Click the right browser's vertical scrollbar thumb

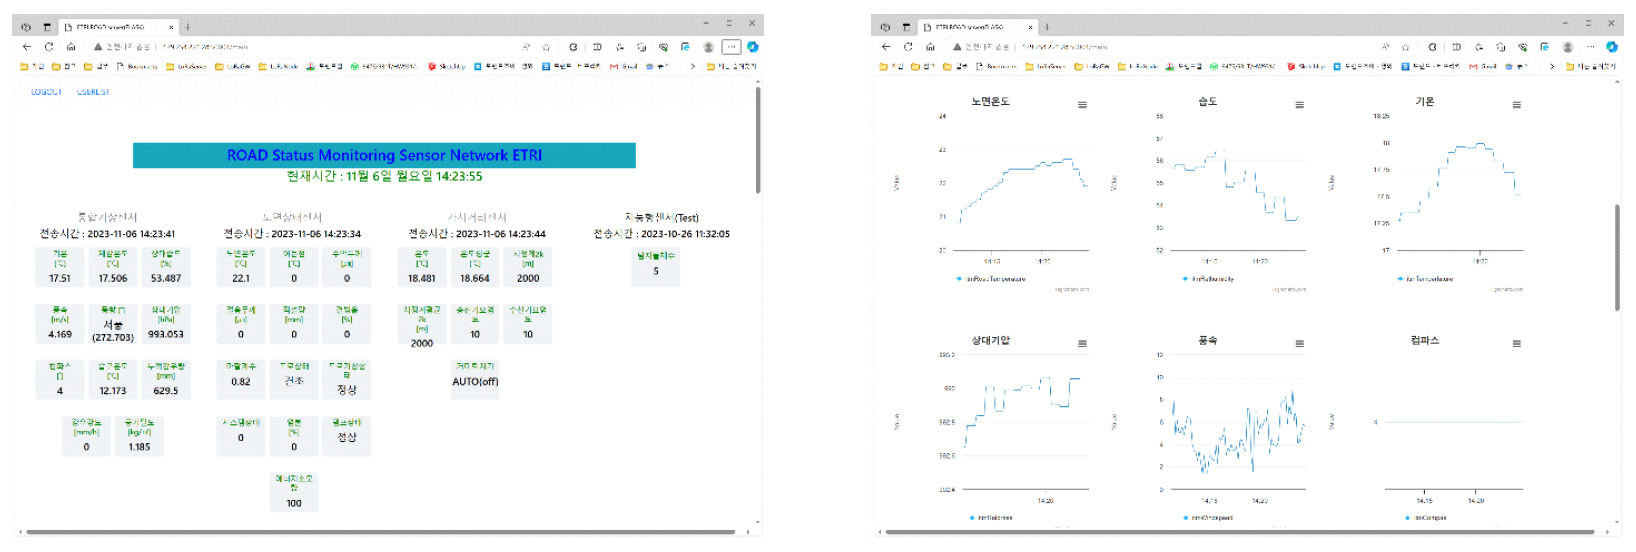(1617, 258)
